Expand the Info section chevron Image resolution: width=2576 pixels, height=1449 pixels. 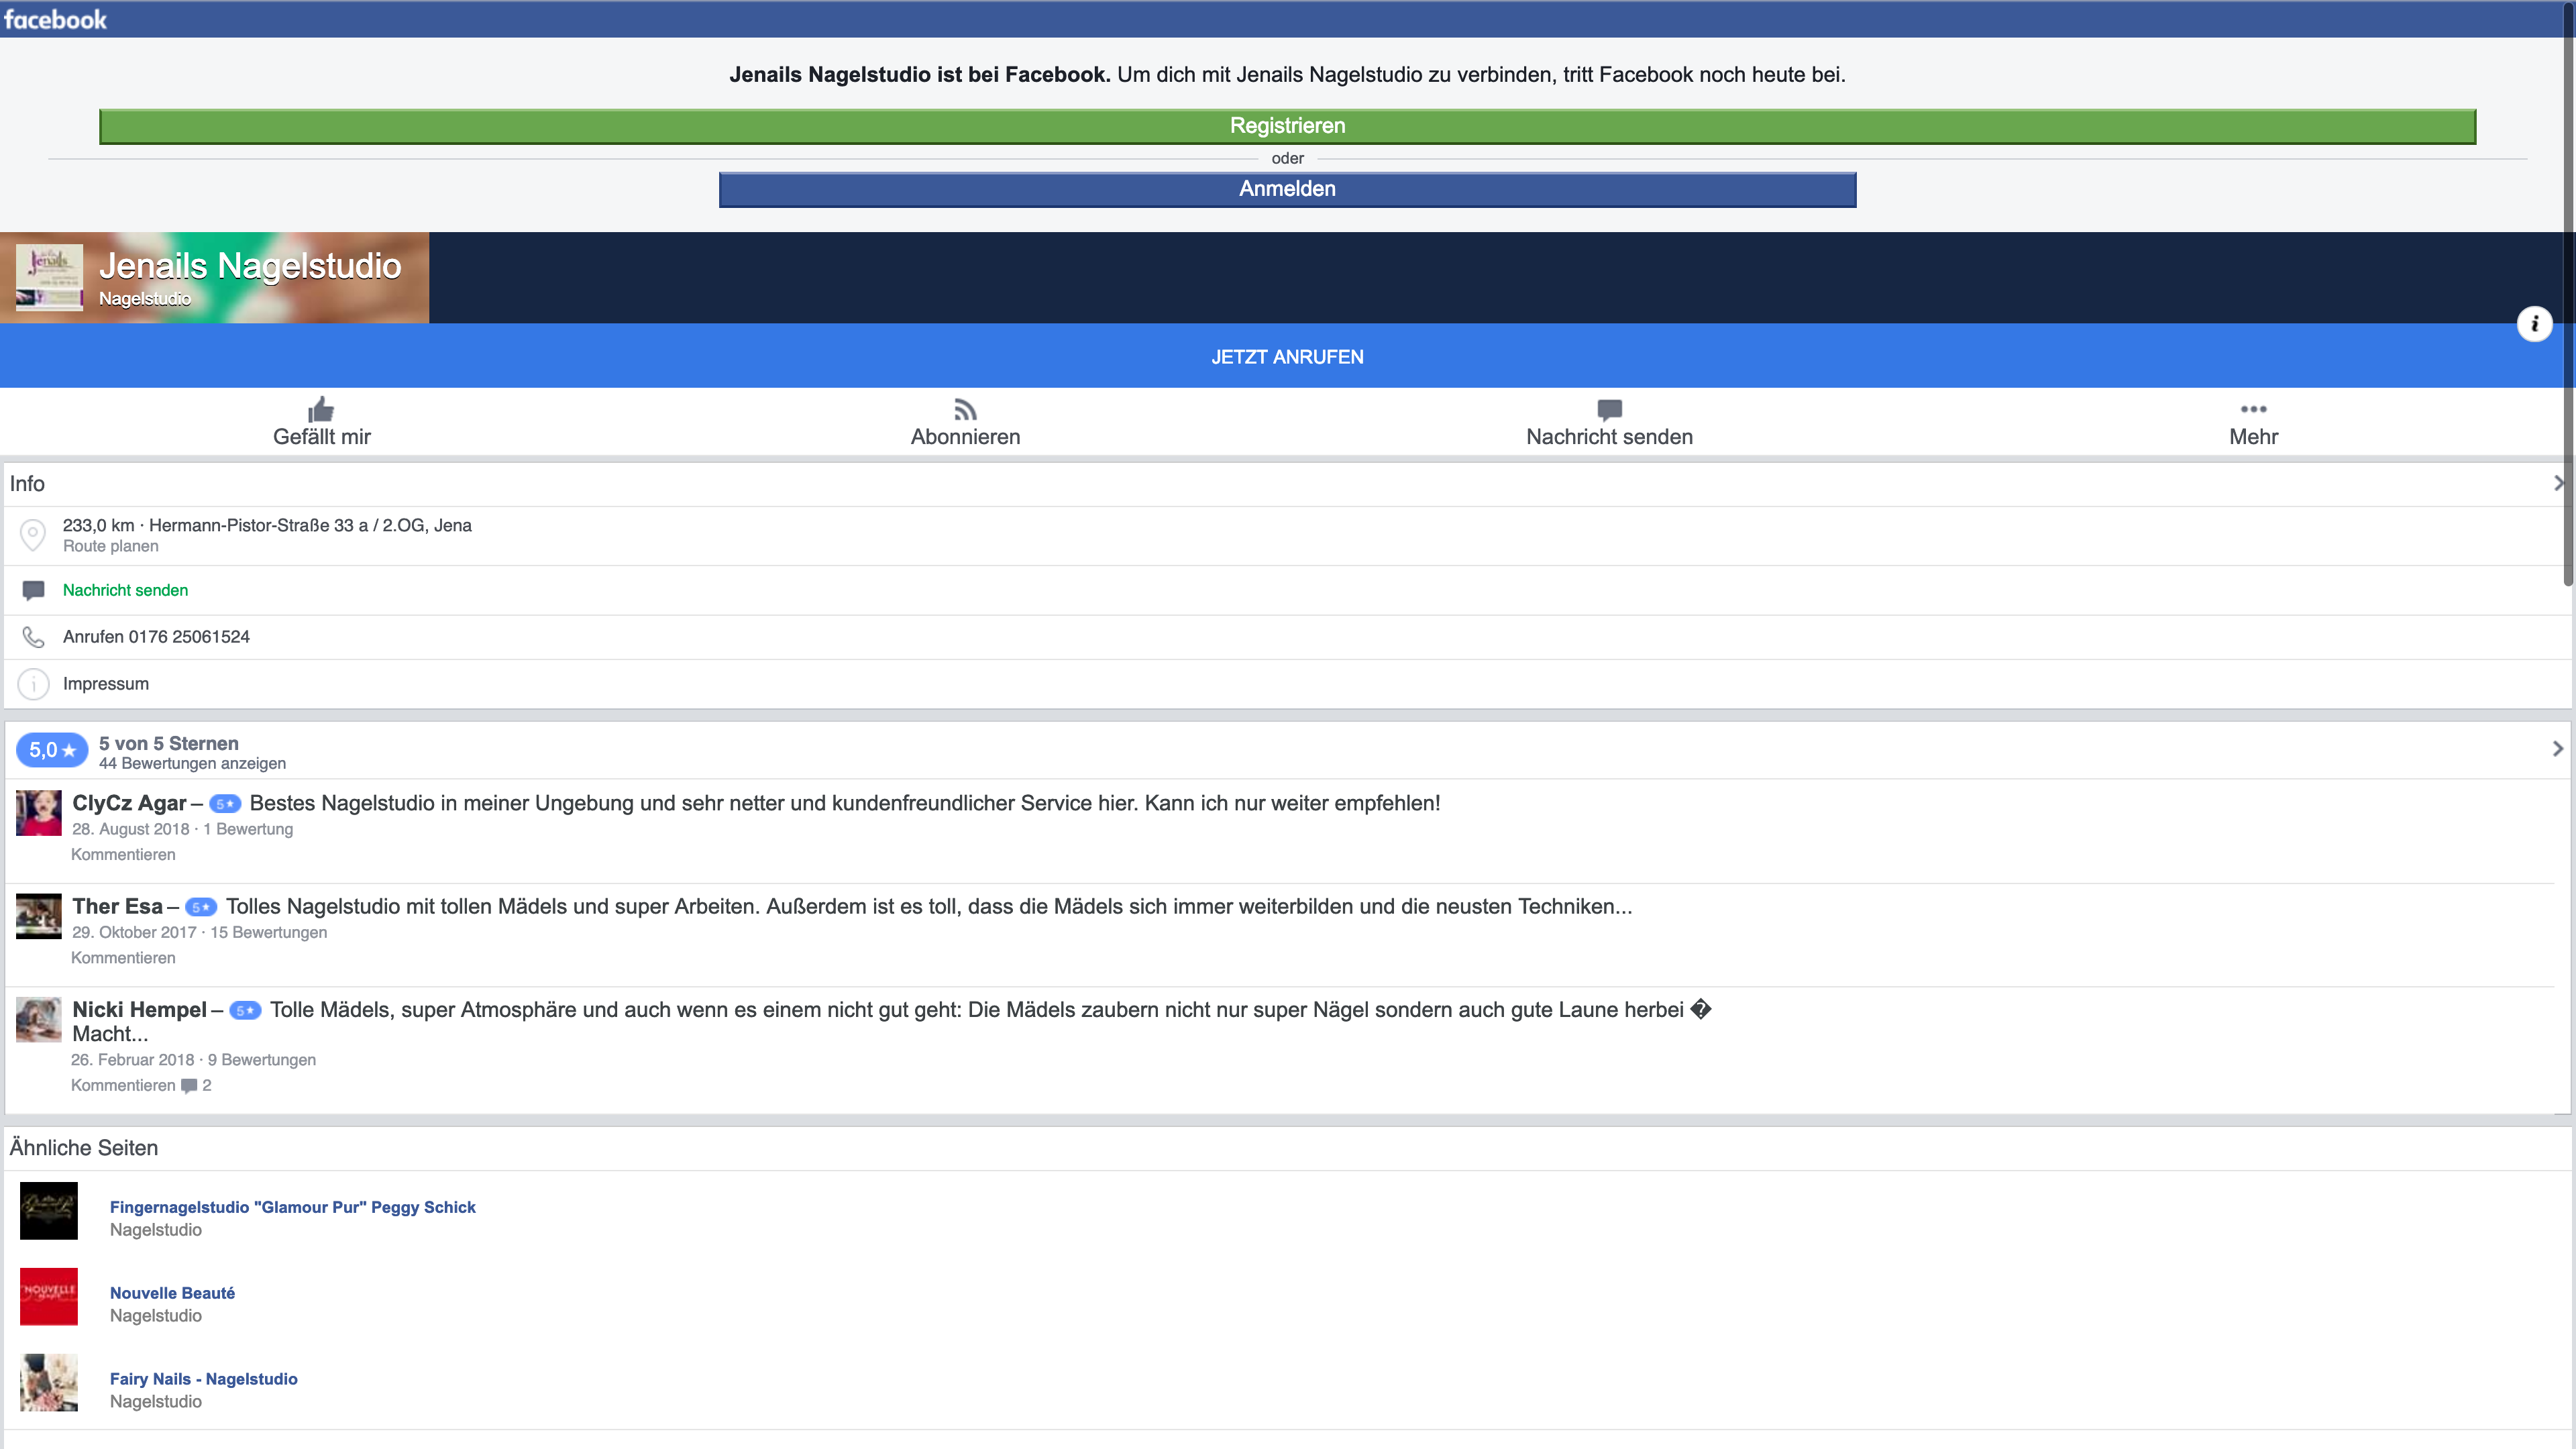pos(2558,483)
